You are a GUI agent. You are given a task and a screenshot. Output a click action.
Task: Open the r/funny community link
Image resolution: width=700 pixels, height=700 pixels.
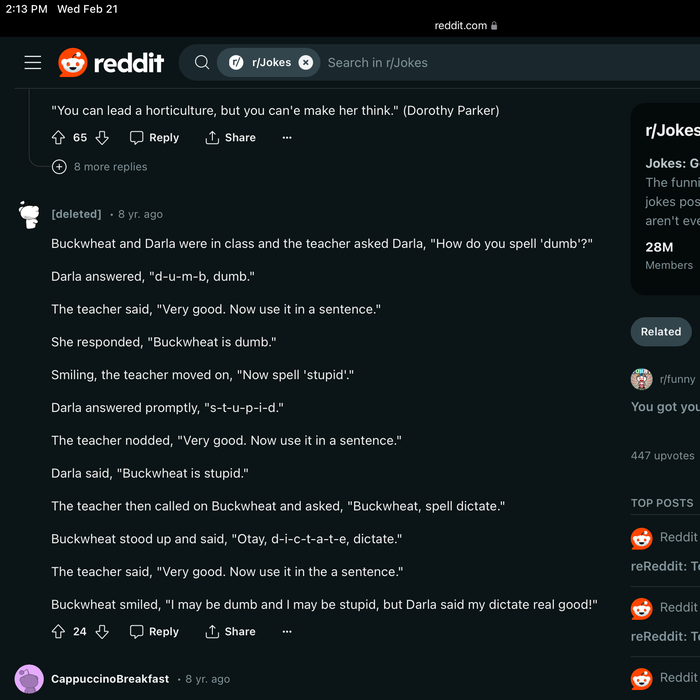(676, 379)
